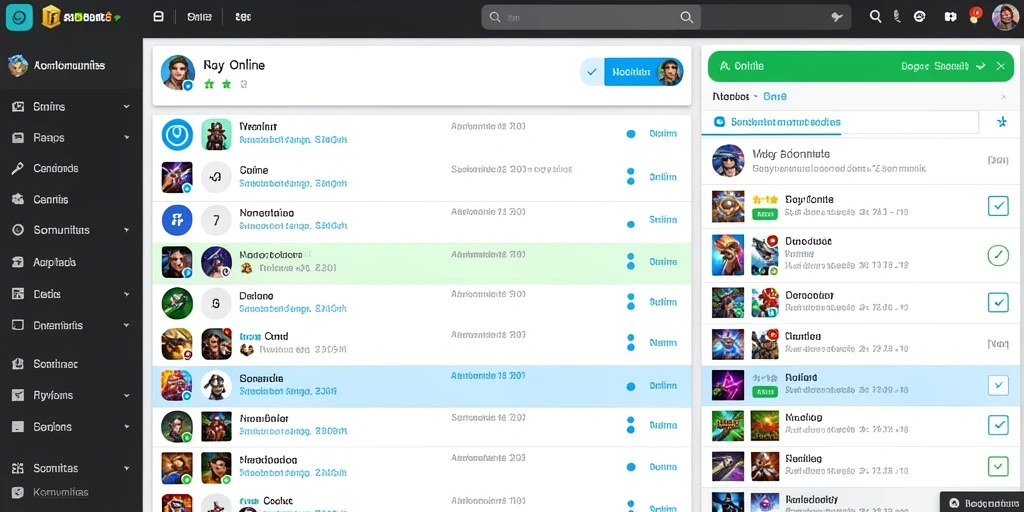Expand the Ryvioms sidebar chevron
Image resolution: width=1024 pixels, height=512 pixels.
pos(127,395)
